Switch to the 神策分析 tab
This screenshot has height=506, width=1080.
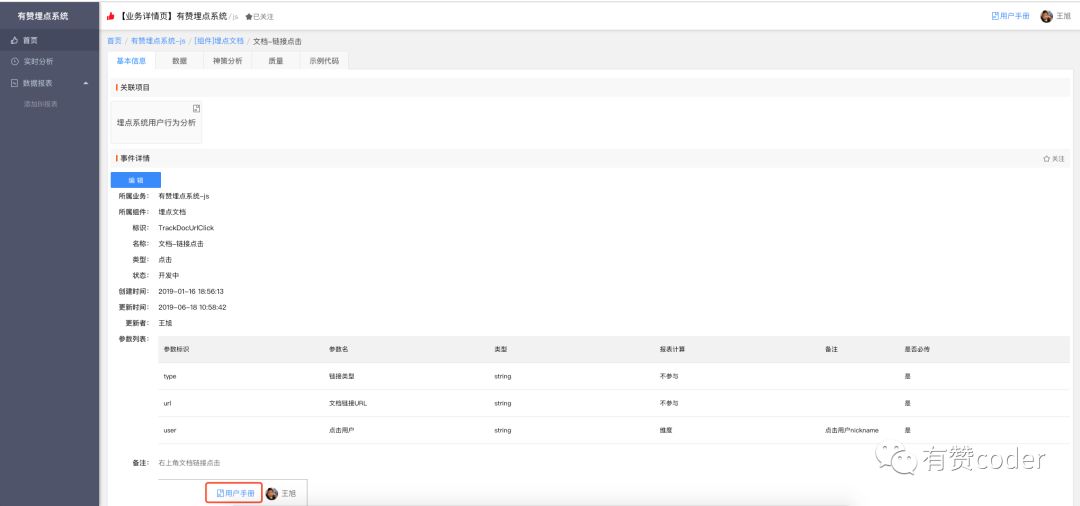(x=227, y=61)
